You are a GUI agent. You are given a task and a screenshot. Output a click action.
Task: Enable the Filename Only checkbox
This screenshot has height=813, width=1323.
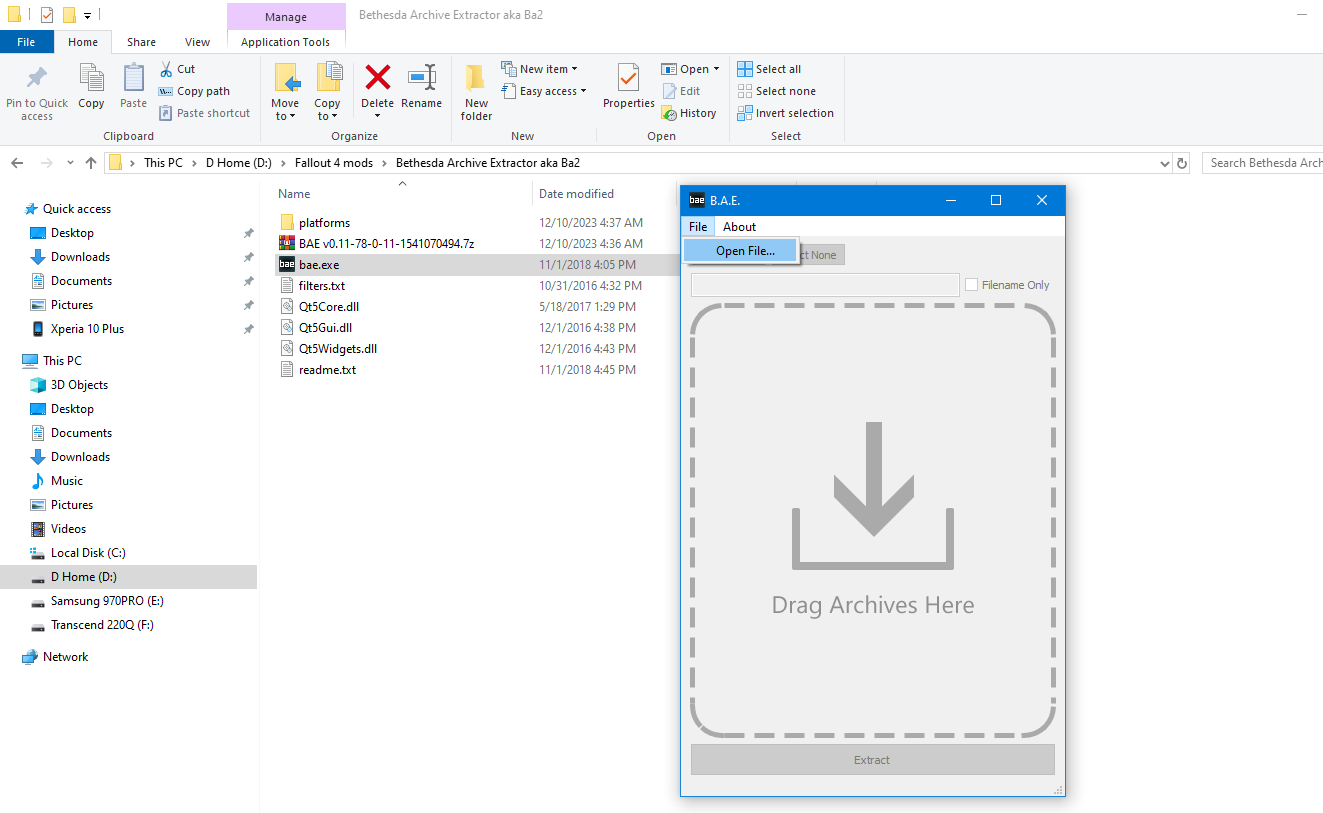pyautogui.click(x=971, y=285)
